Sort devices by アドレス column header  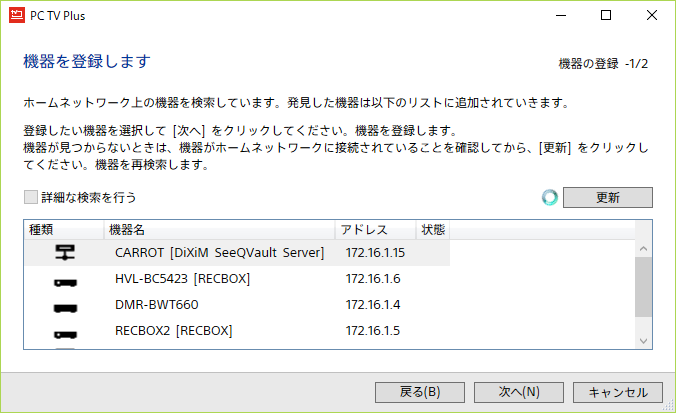[x=374, y=230]
